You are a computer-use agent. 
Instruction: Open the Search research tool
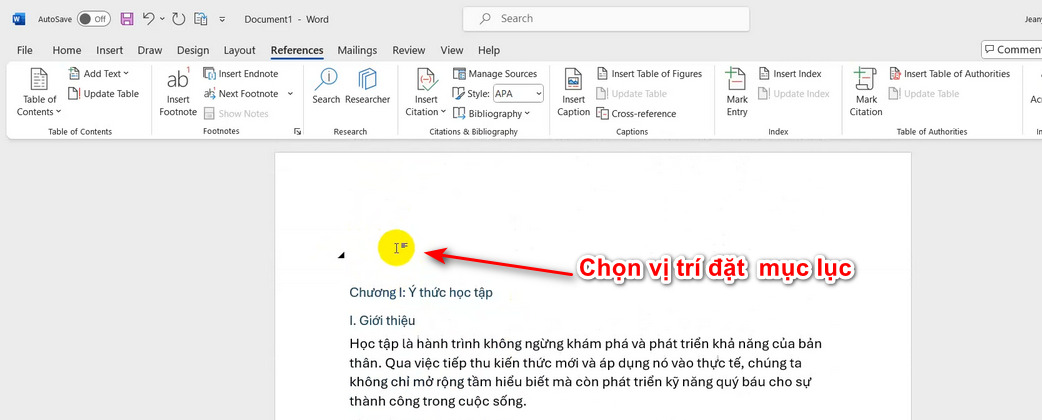pos(326,86)
